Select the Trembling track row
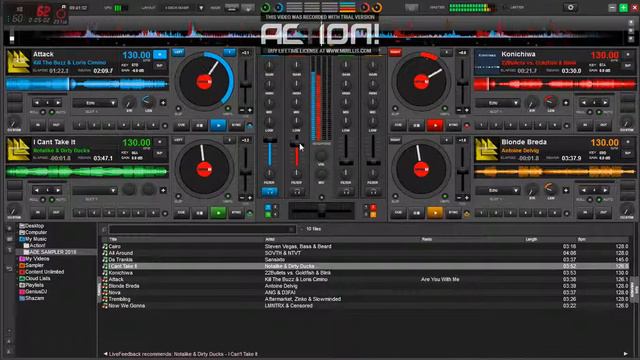This screenshot has width=640, height=360. coord(365,299)
